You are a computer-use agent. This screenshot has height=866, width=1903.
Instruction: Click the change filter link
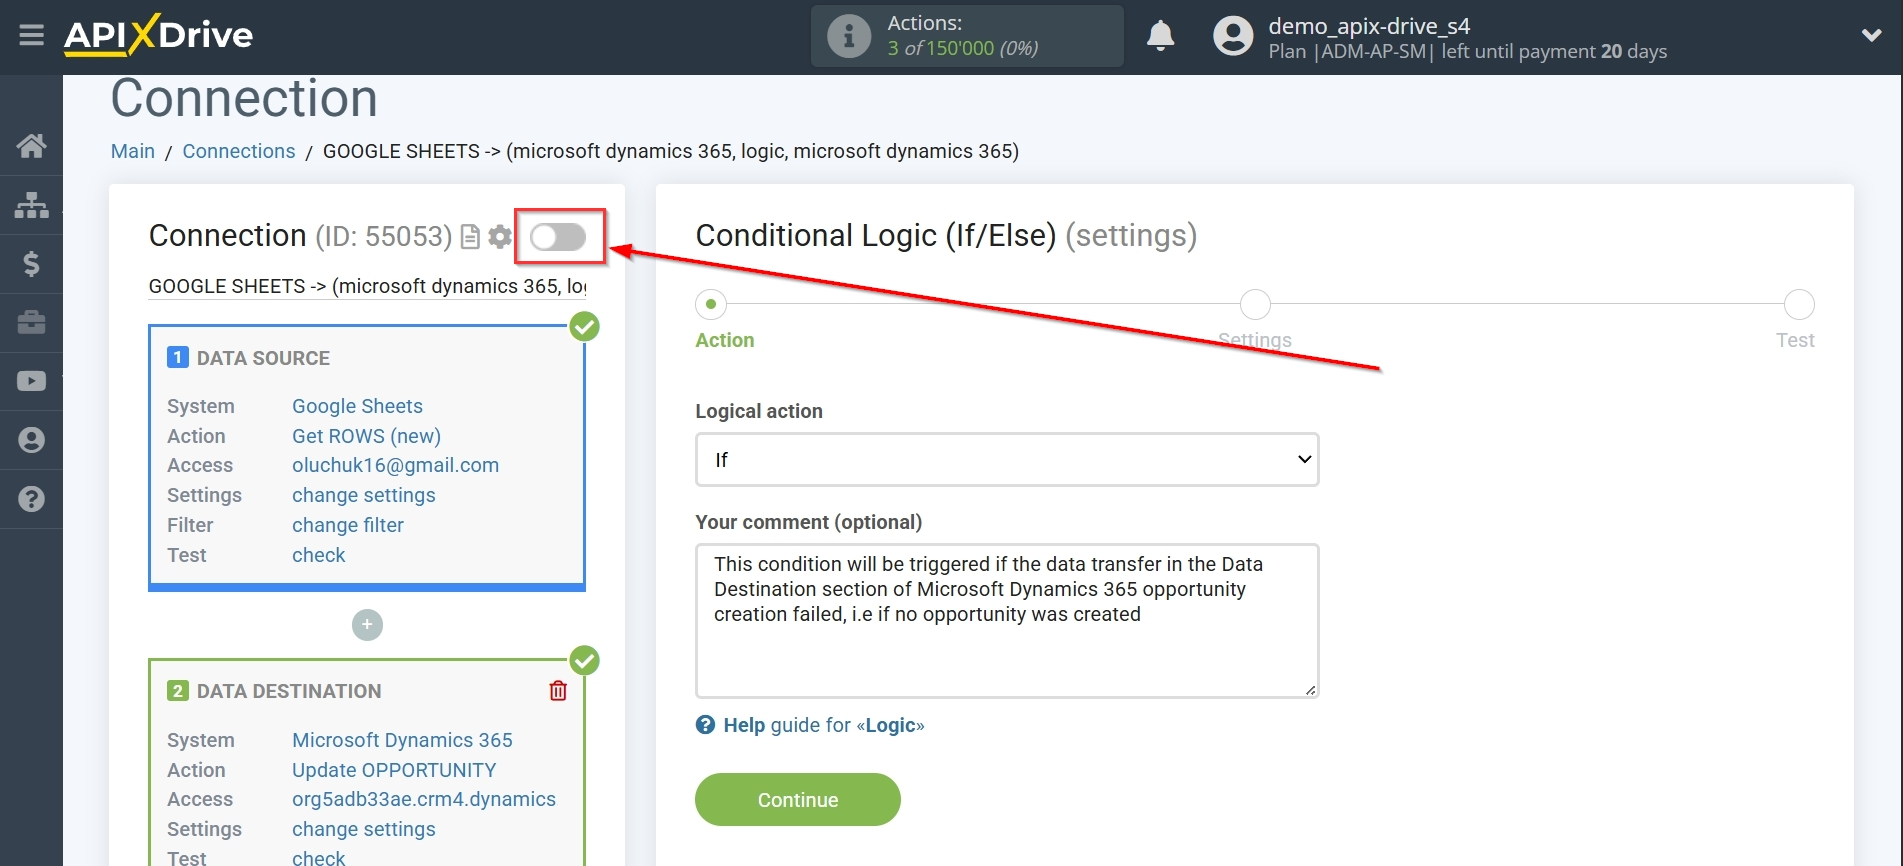[348, 525]
